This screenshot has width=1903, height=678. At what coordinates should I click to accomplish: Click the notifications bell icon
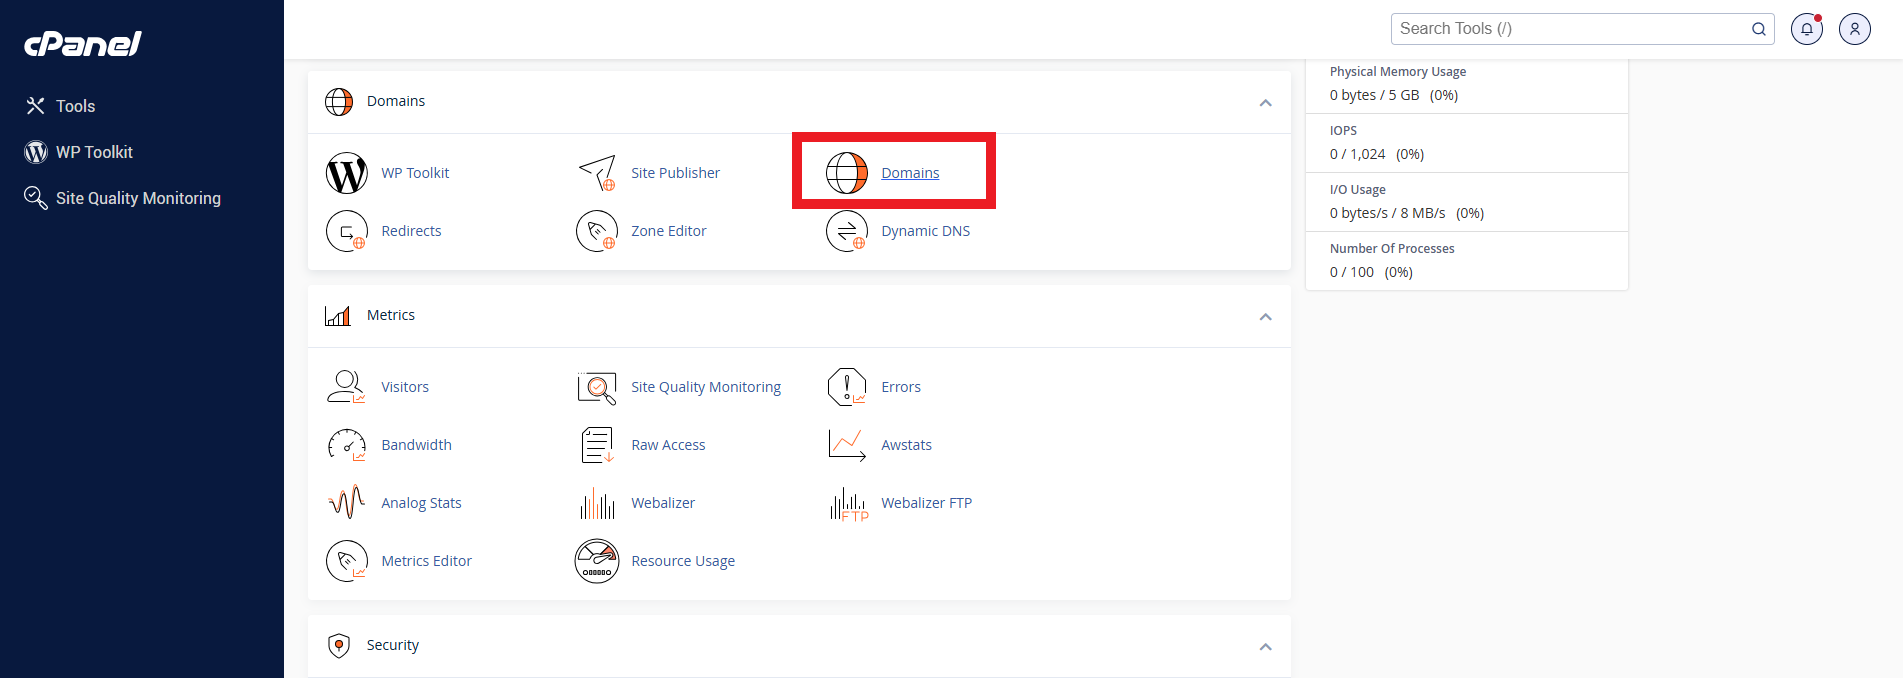[1806, 29]
